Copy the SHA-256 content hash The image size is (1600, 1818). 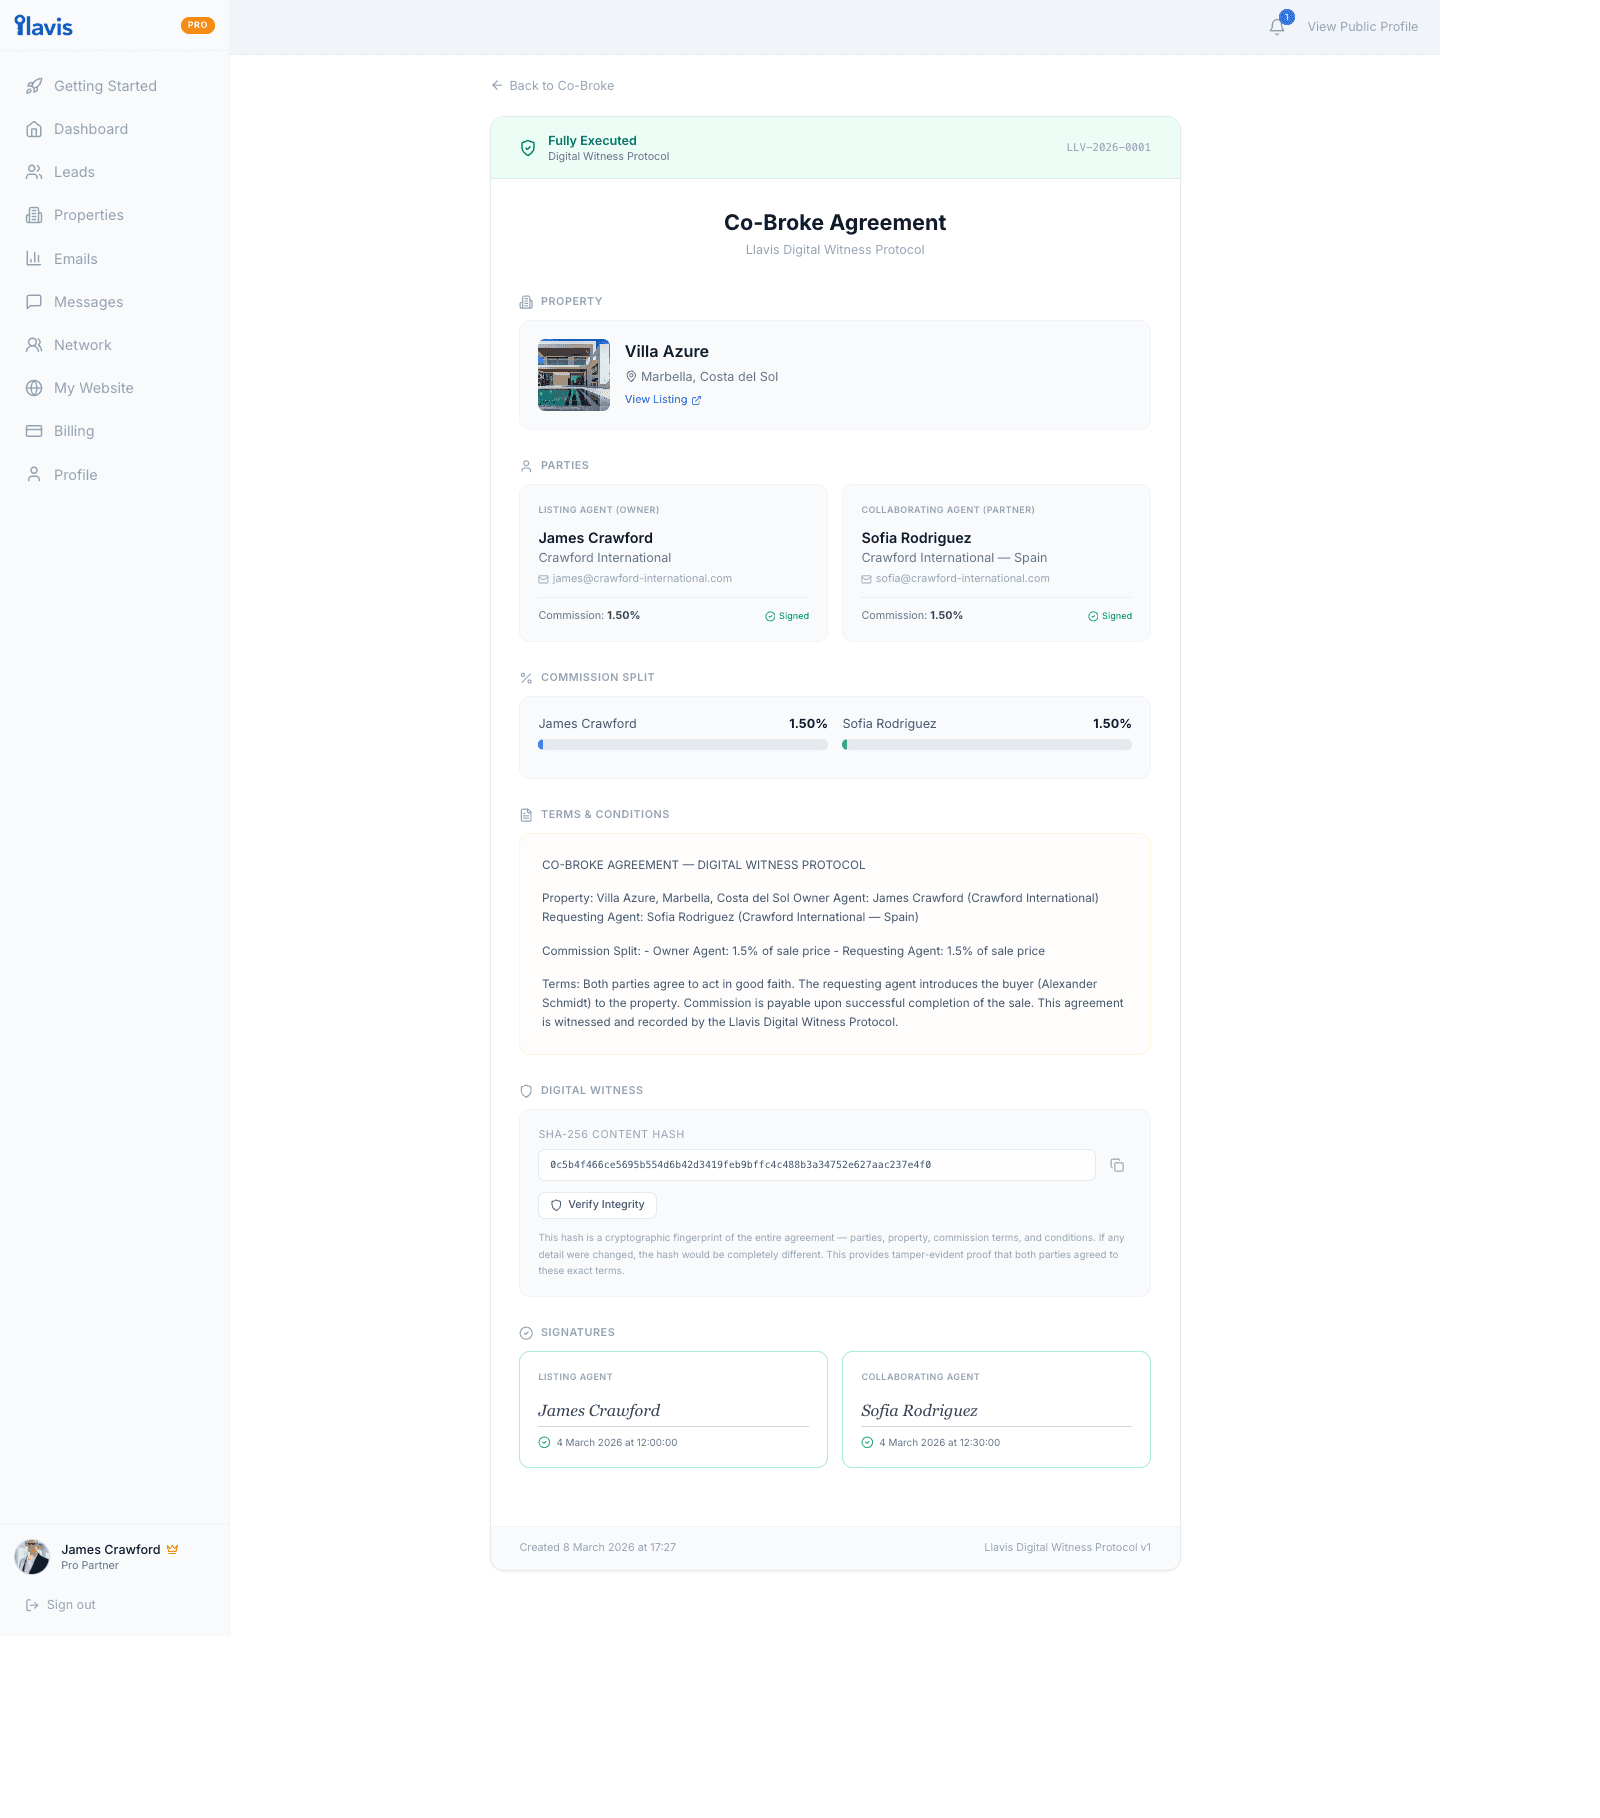[x=1118, y=1165]
